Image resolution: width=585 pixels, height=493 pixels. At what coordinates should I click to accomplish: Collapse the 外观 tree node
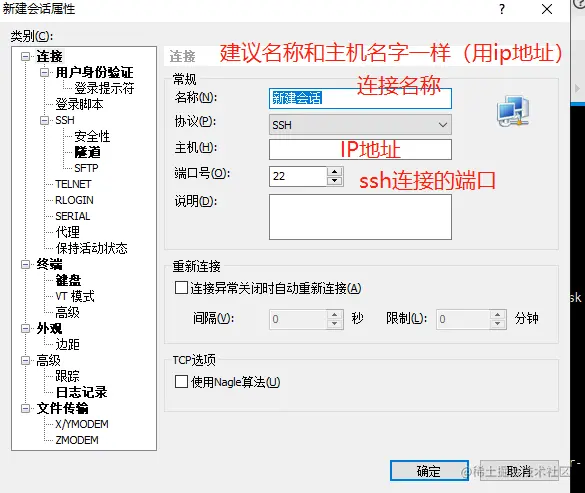tap(25, 328)
